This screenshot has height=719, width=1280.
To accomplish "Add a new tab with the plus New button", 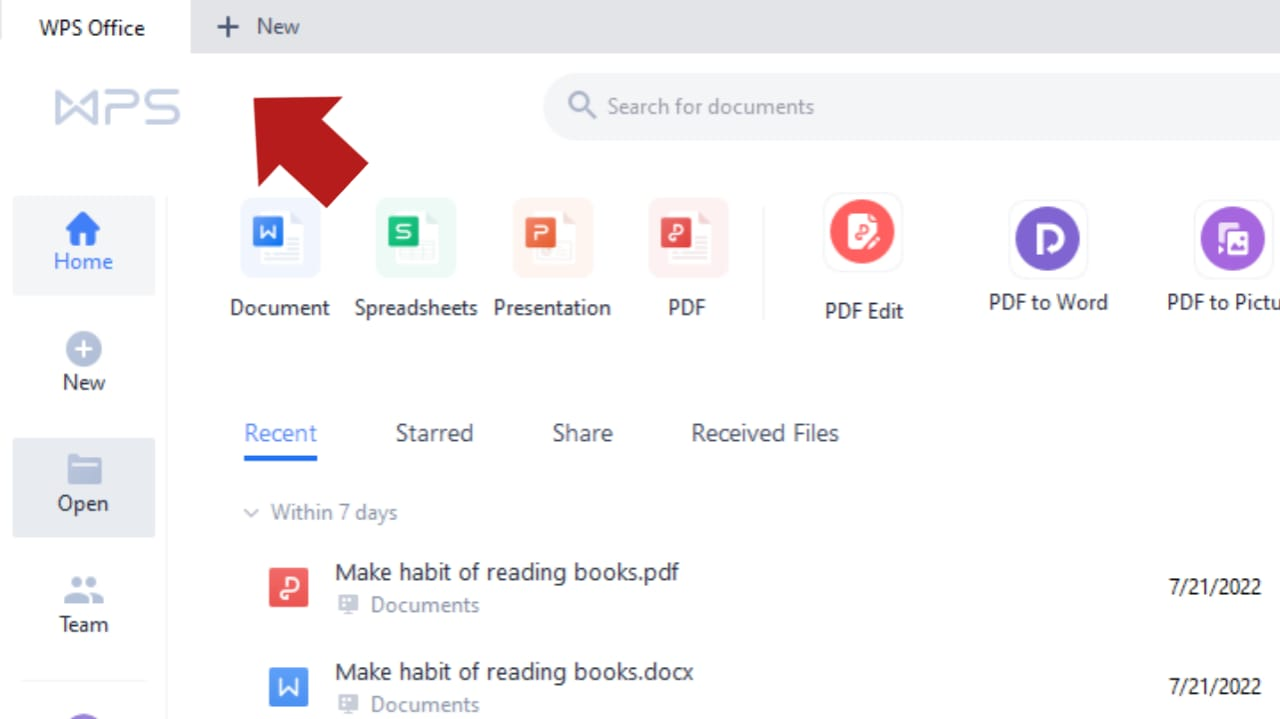I will pos(258,27).
